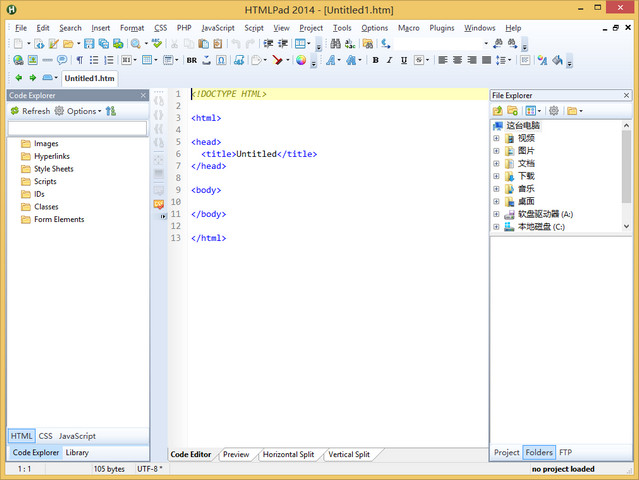Open the JavaScript menu
Viewport: 639px width, 480px height.
click(x=217, y=28)
